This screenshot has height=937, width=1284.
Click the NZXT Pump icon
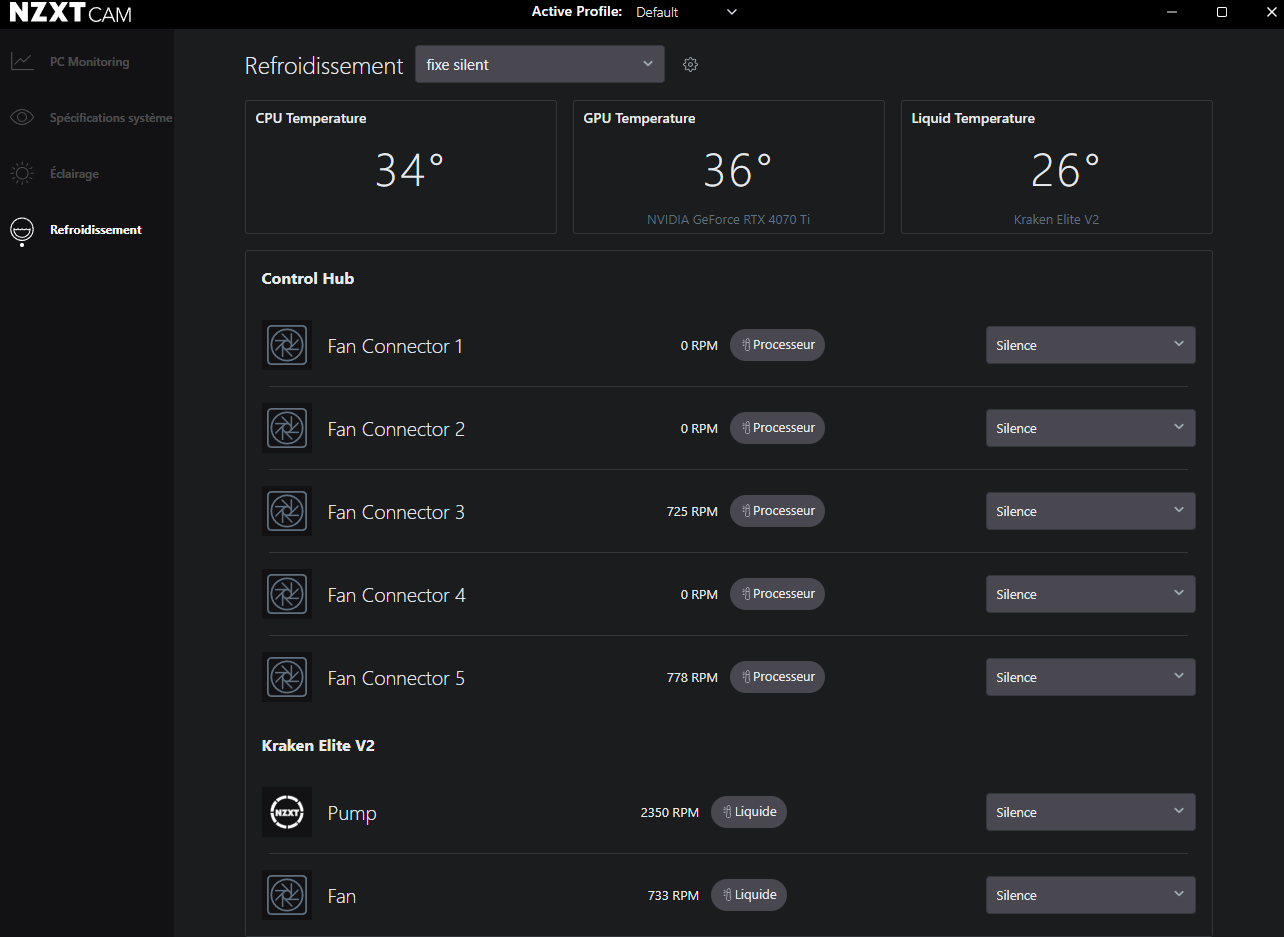[x=287, y=813]
